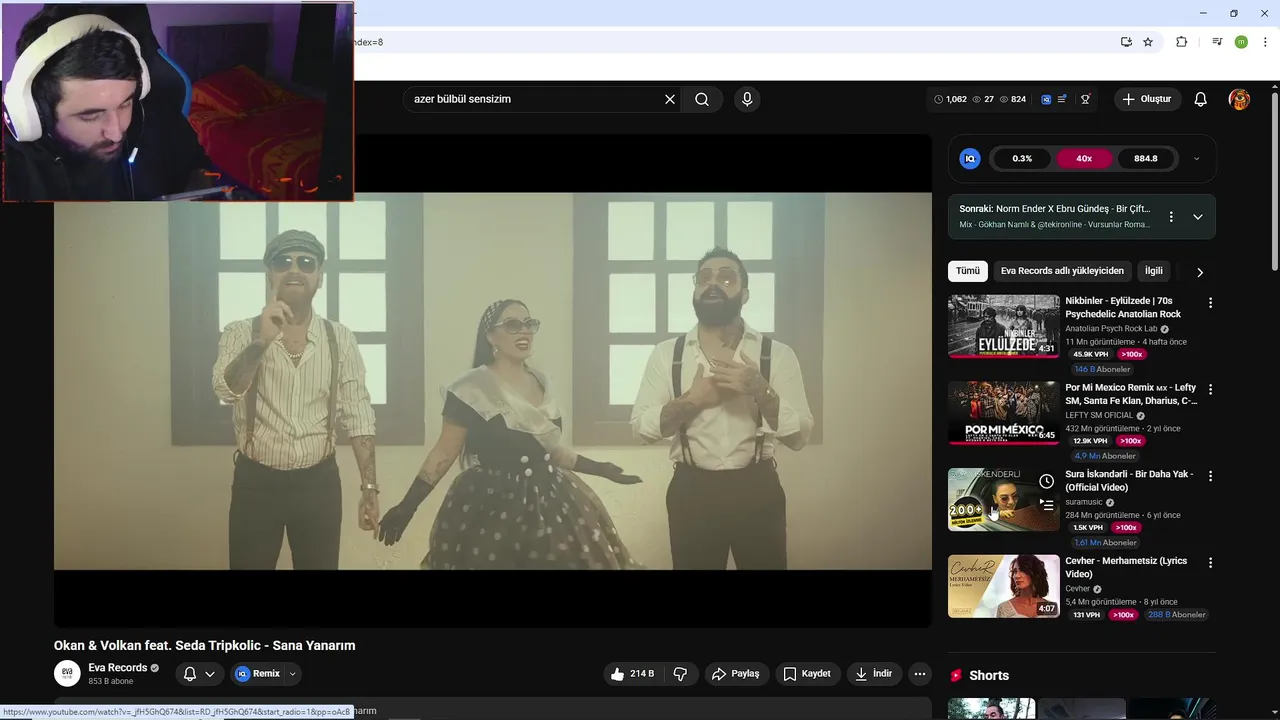Bookmark this page with the star icon
Screen dimensions: 1280x720
coord(1148,42)
